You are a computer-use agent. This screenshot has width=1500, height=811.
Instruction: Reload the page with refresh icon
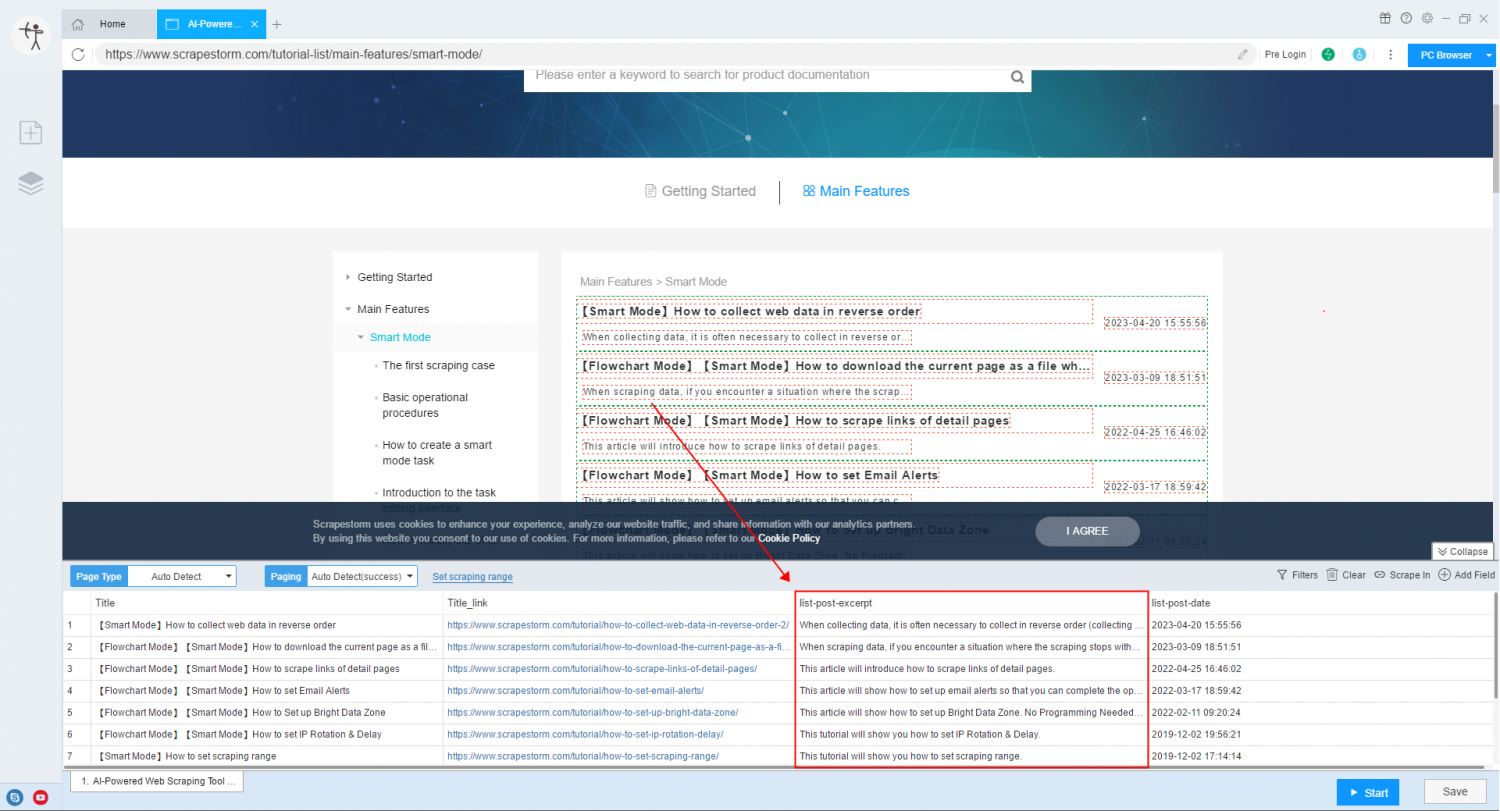pyautogui.click(x=80, y=54)
